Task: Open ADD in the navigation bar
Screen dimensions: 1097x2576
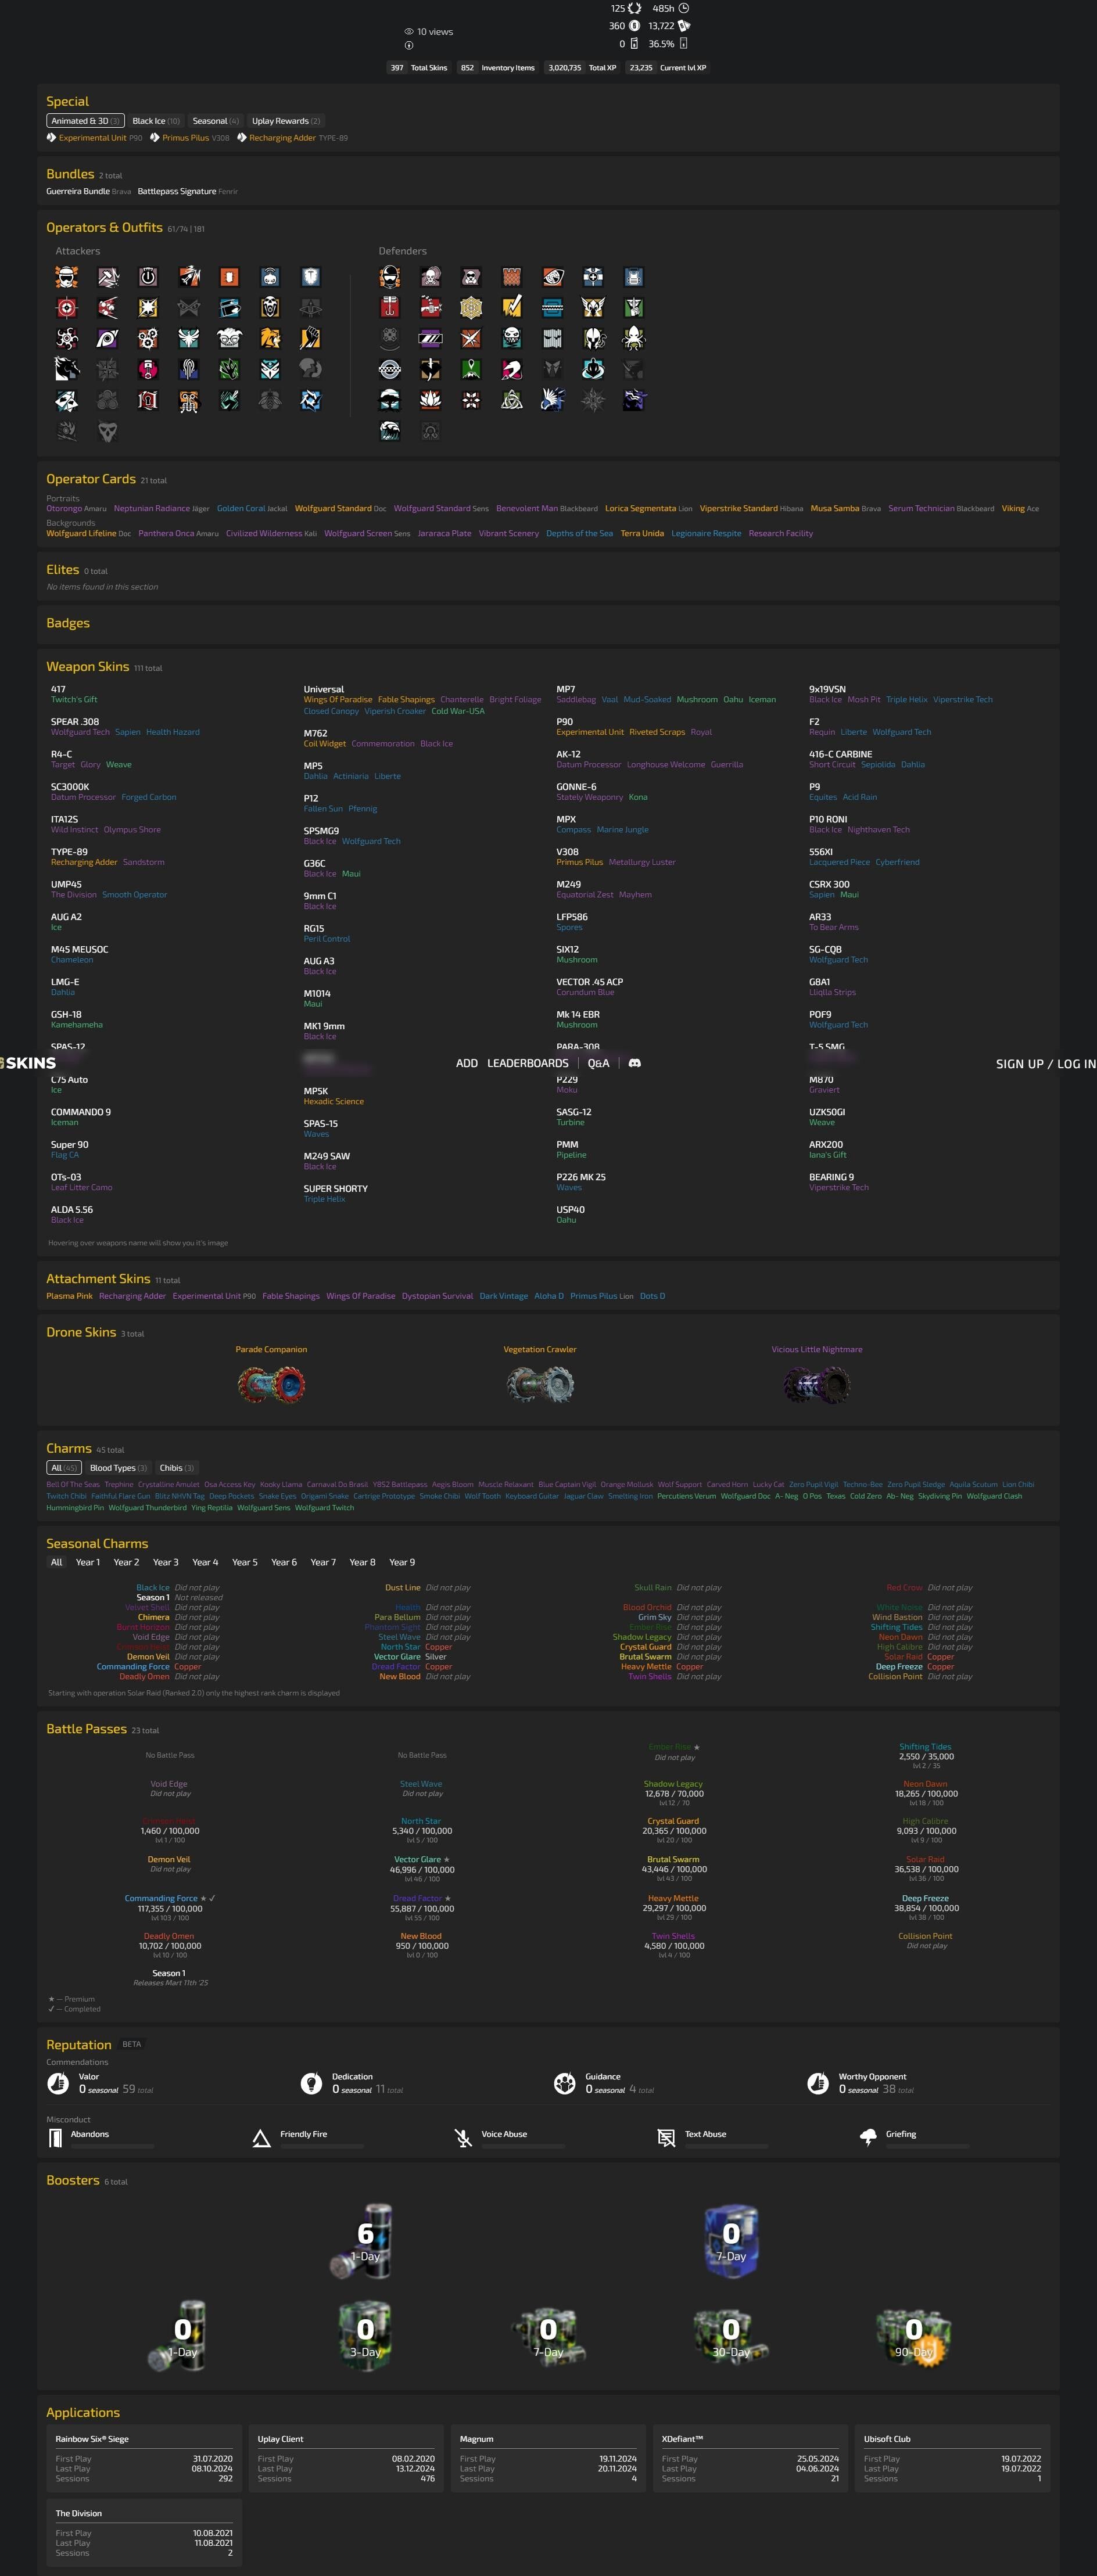Action: coord(467,1063)
